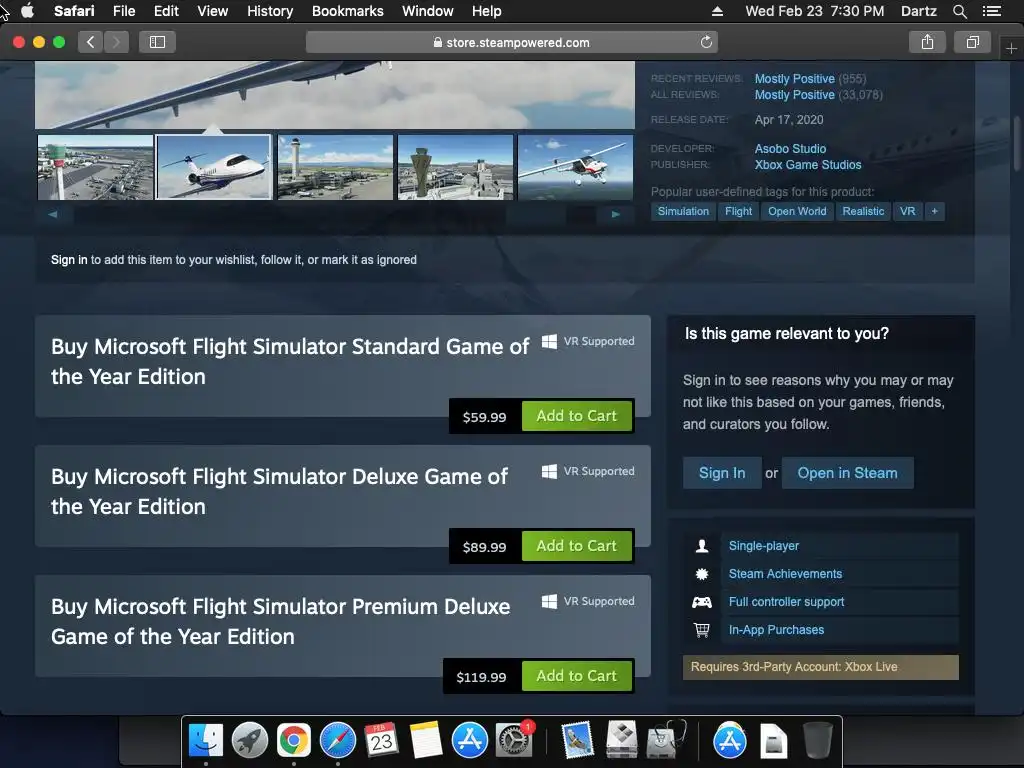Open Finder from the Dock
This screenshot has height=768, width=1024.
click(x=206, y=741)
